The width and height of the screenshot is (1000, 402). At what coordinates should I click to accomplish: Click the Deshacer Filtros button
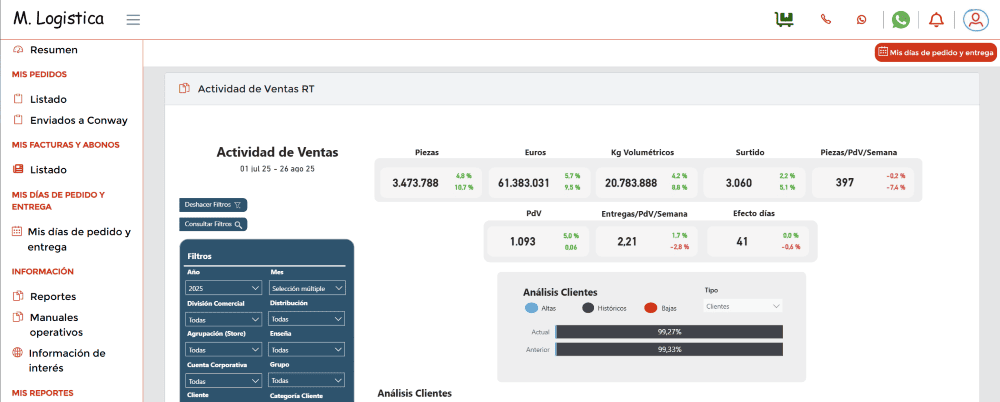[213, 204]
